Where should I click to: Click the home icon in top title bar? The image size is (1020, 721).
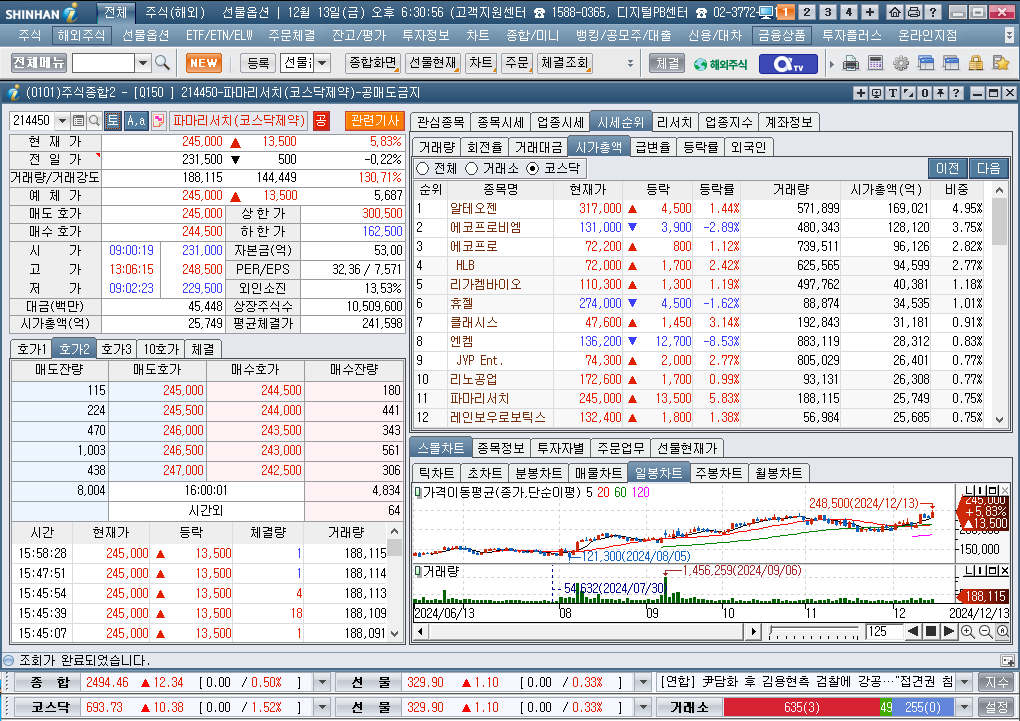click(895, 12)
